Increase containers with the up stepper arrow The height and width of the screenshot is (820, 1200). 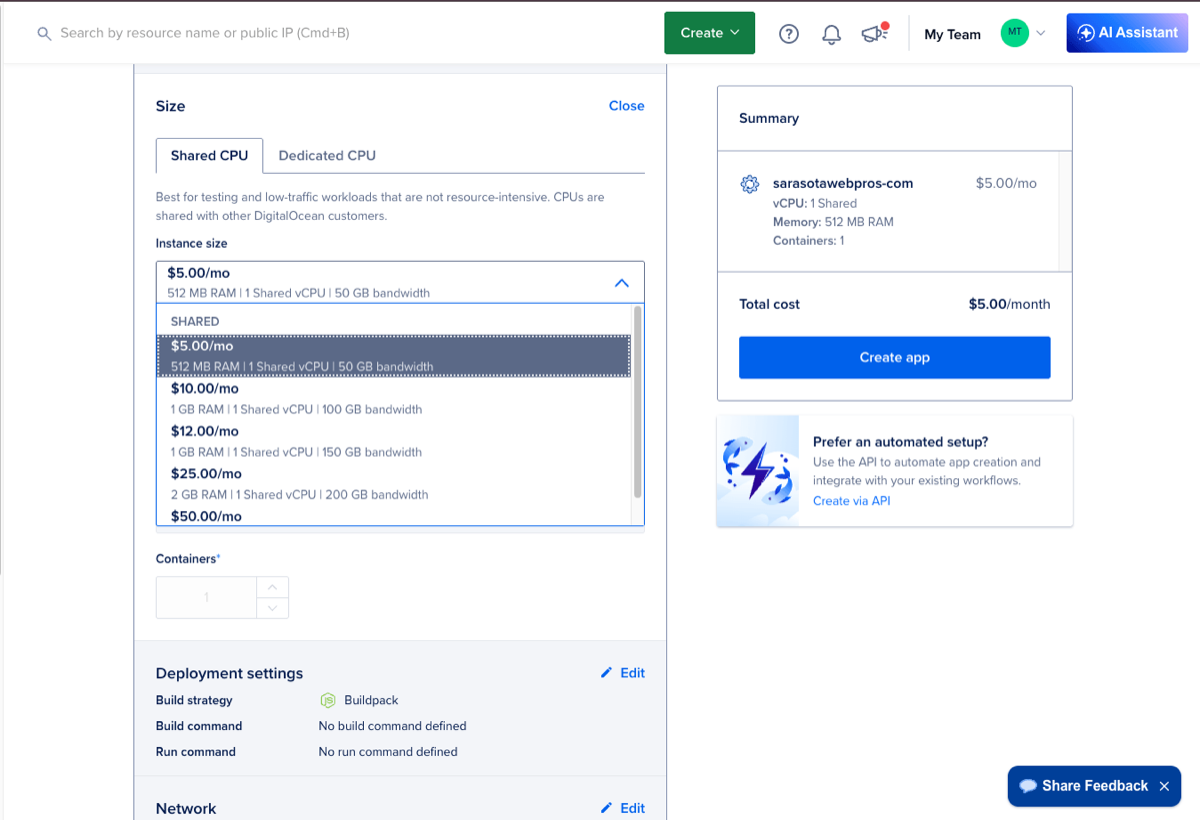(x=273, y=587)
